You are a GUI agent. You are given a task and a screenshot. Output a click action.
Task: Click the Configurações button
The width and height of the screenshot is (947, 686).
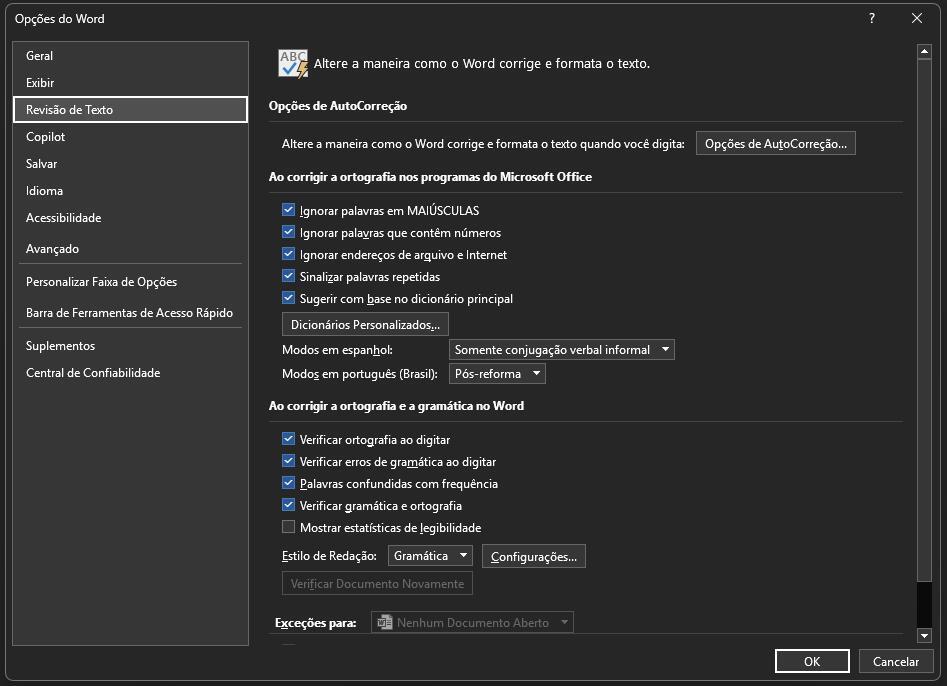[x=534, y=556]
